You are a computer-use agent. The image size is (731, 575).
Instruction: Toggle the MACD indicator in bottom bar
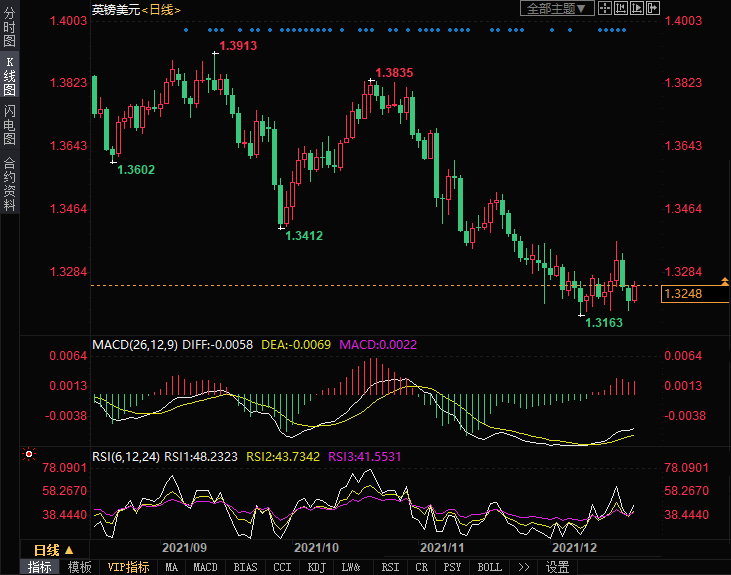pyautogui.click(x=205, y=567)
